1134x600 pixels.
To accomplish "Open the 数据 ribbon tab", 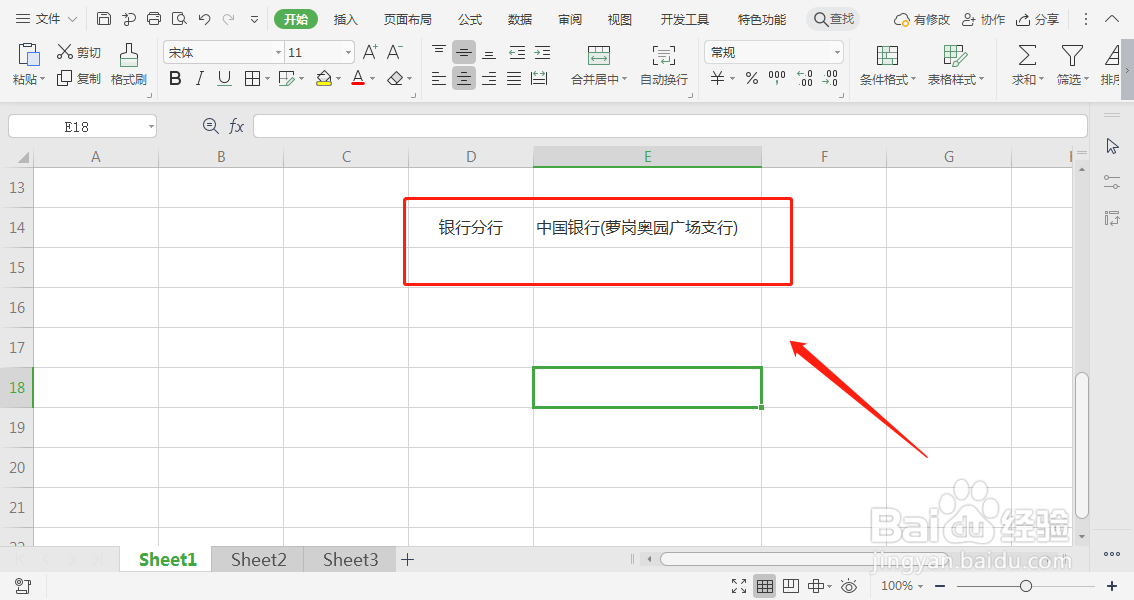I will click(519, 20).
